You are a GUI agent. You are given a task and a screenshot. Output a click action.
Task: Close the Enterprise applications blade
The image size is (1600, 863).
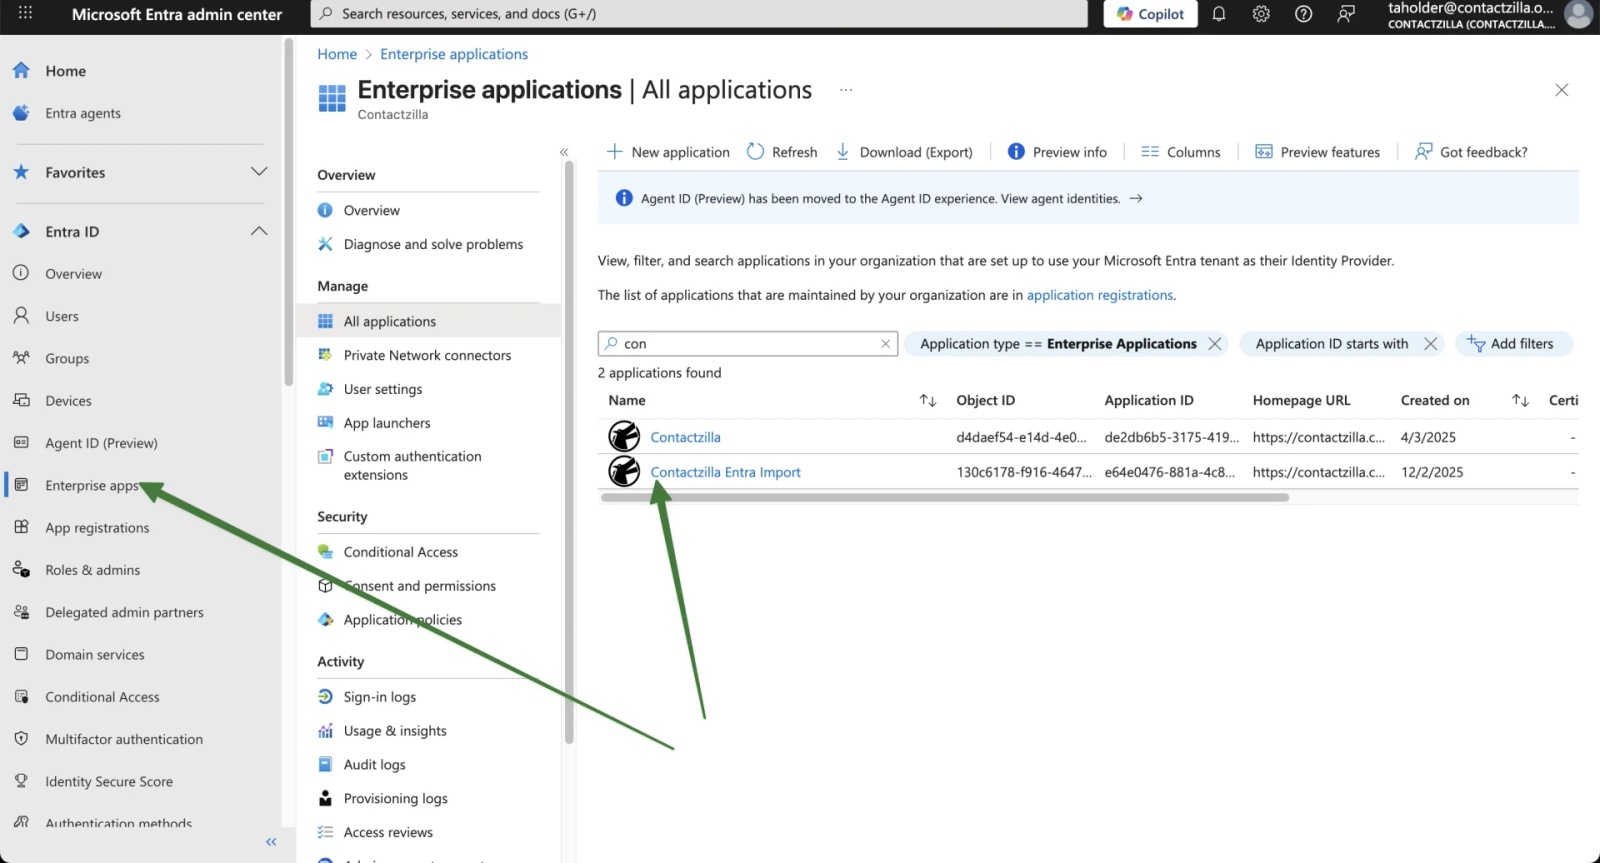[1562, 90]
